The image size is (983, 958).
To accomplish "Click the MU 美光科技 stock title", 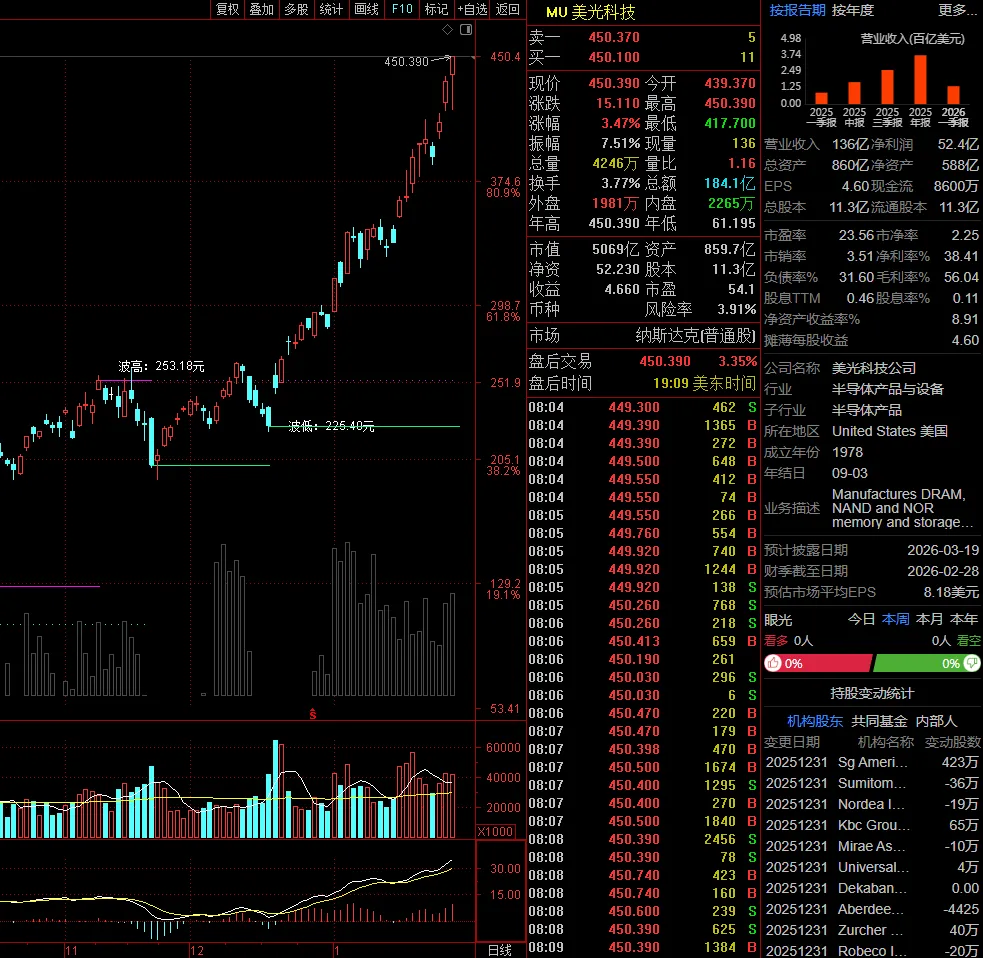I will (x=591, y=12).
